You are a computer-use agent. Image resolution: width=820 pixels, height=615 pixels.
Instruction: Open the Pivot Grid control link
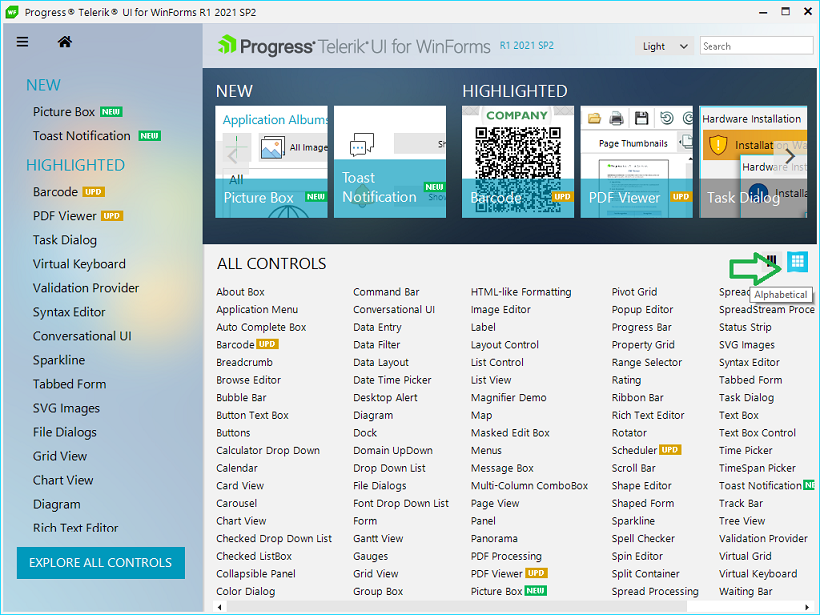(x=634, y=292)
